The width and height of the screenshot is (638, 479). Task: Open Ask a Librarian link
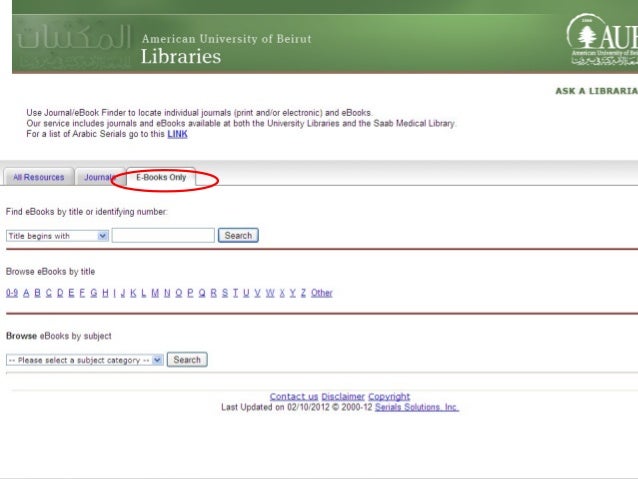pos(596,91)
